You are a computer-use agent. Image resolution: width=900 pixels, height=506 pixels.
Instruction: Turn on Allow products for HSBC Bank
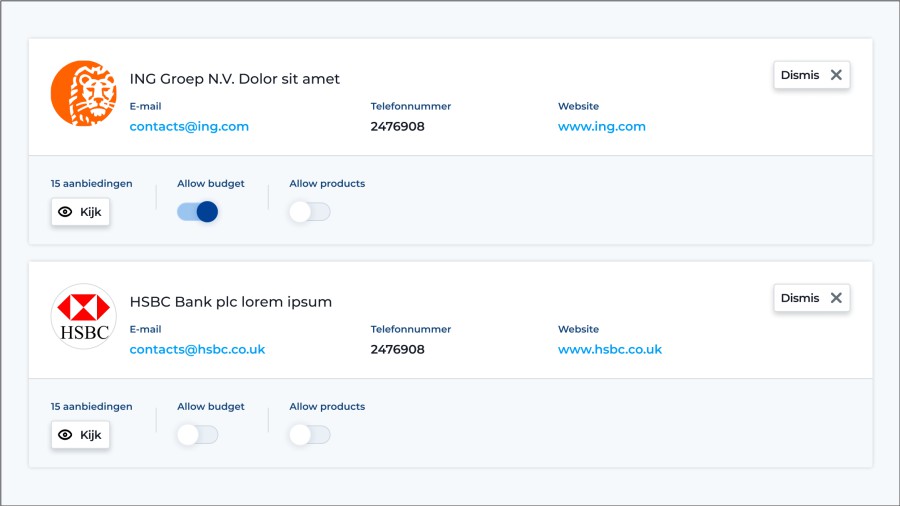pyautogui.click(x=309, y=435)
